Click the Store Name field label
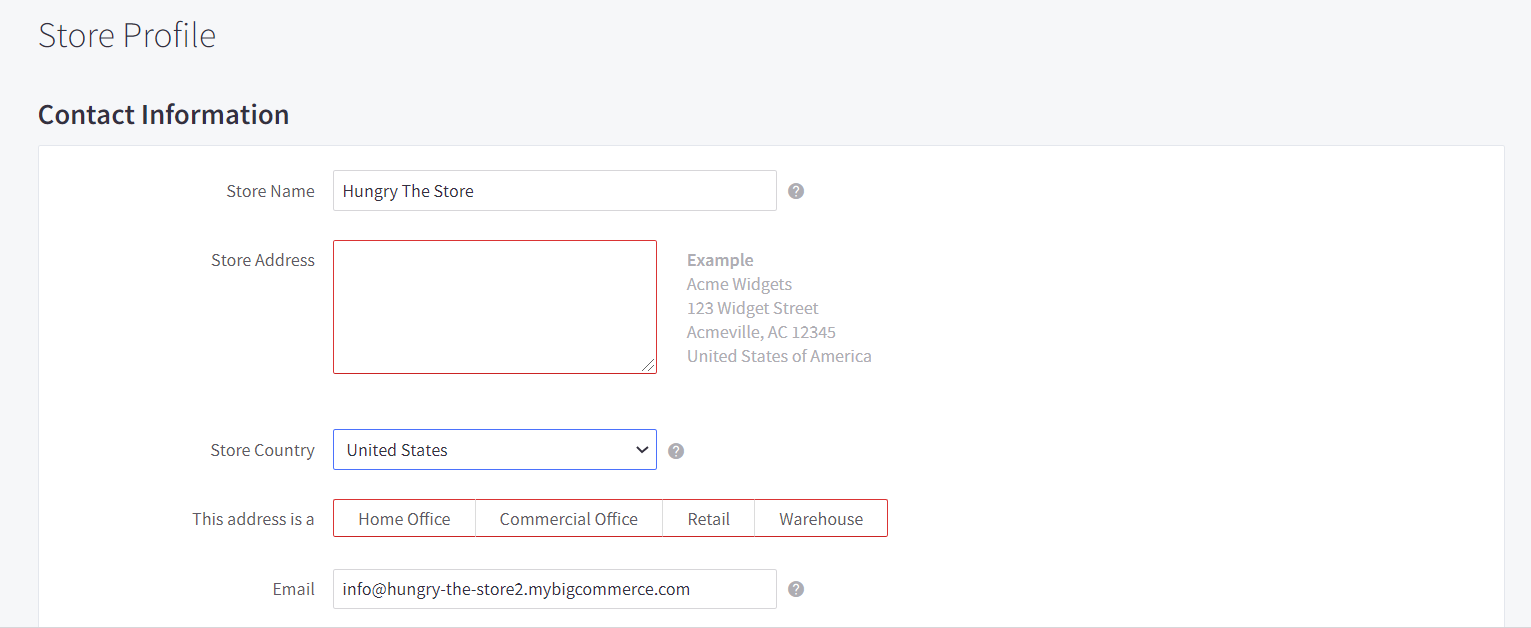Image resolution: width=1531 pixels, height=628 pixels. click(270, 191)
